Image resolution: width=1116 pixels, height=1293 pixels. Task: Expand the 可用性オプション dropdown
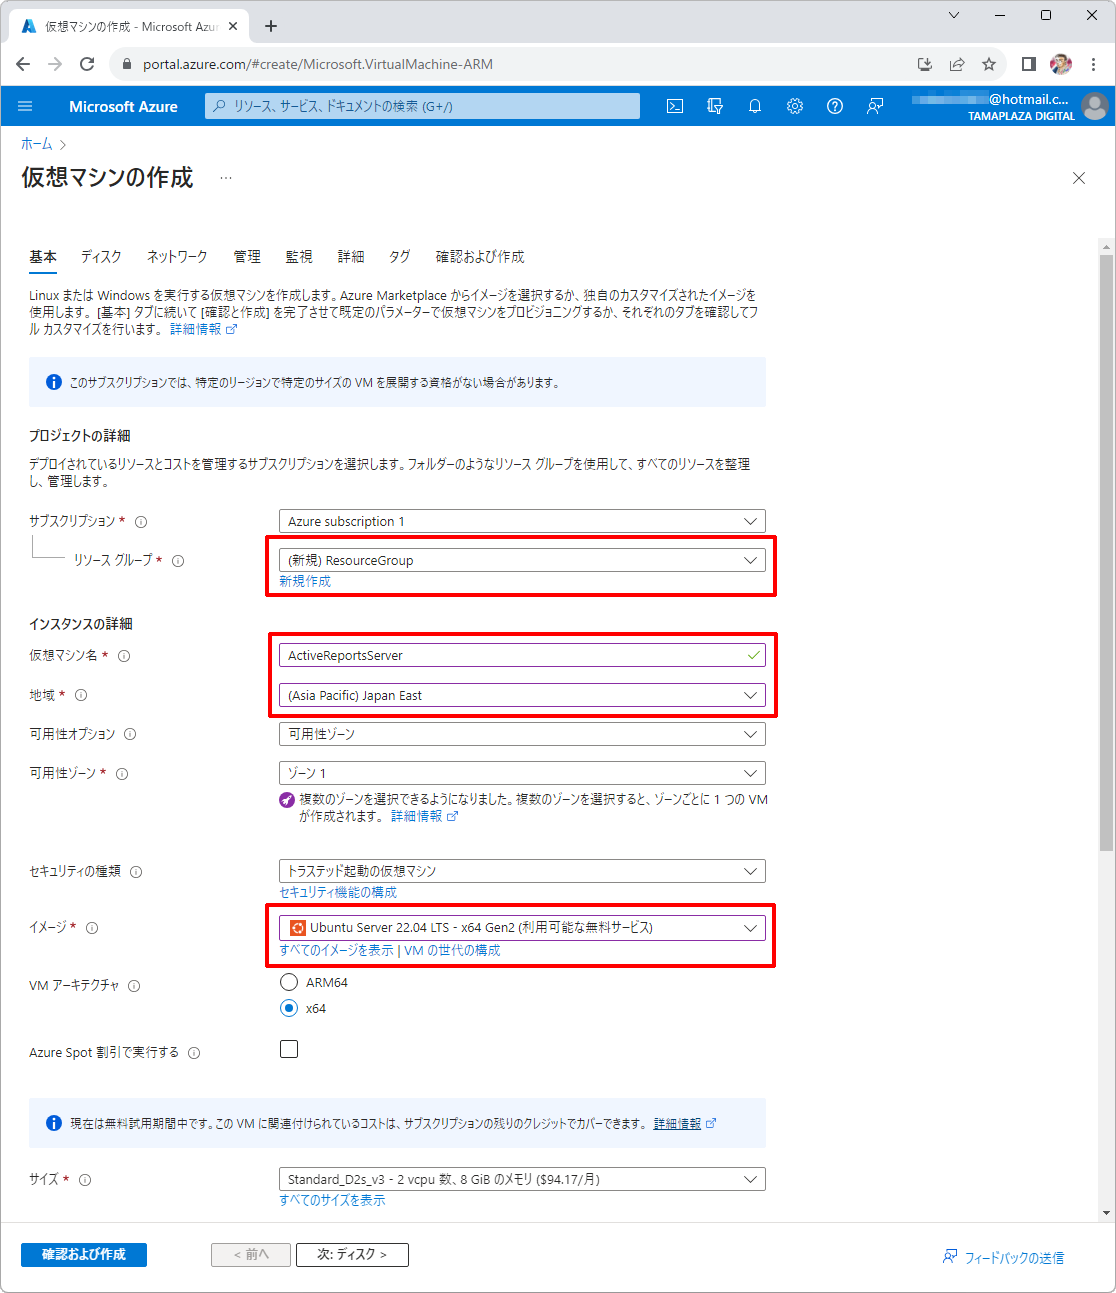point(522,734)
